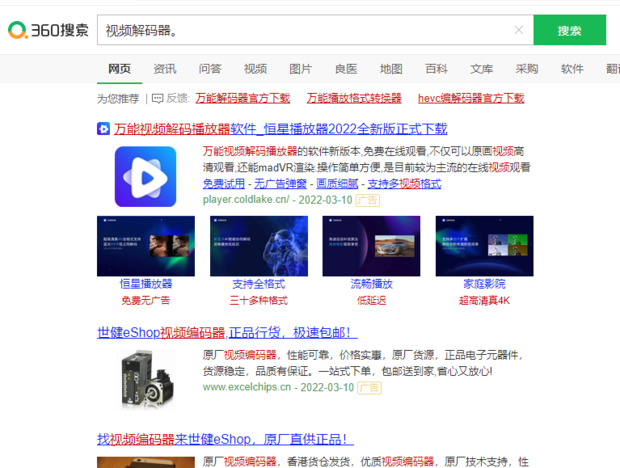Image resolution: width=620 pixels, height=468 pixels.
Task: Click the 低延迟 red caption
Action: tap(372, 301)
